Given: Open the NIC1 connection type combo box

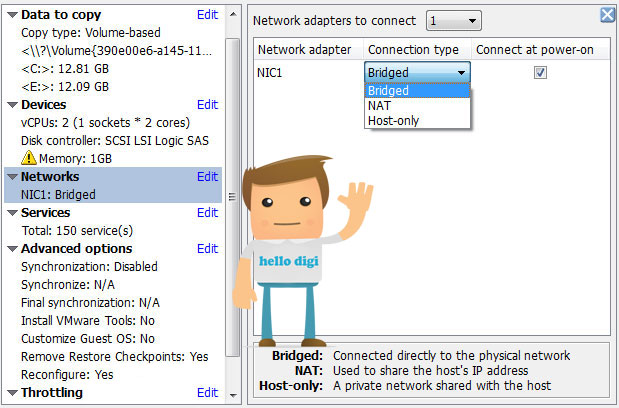Looking at the screenshot, I should [x=417, y=72].
